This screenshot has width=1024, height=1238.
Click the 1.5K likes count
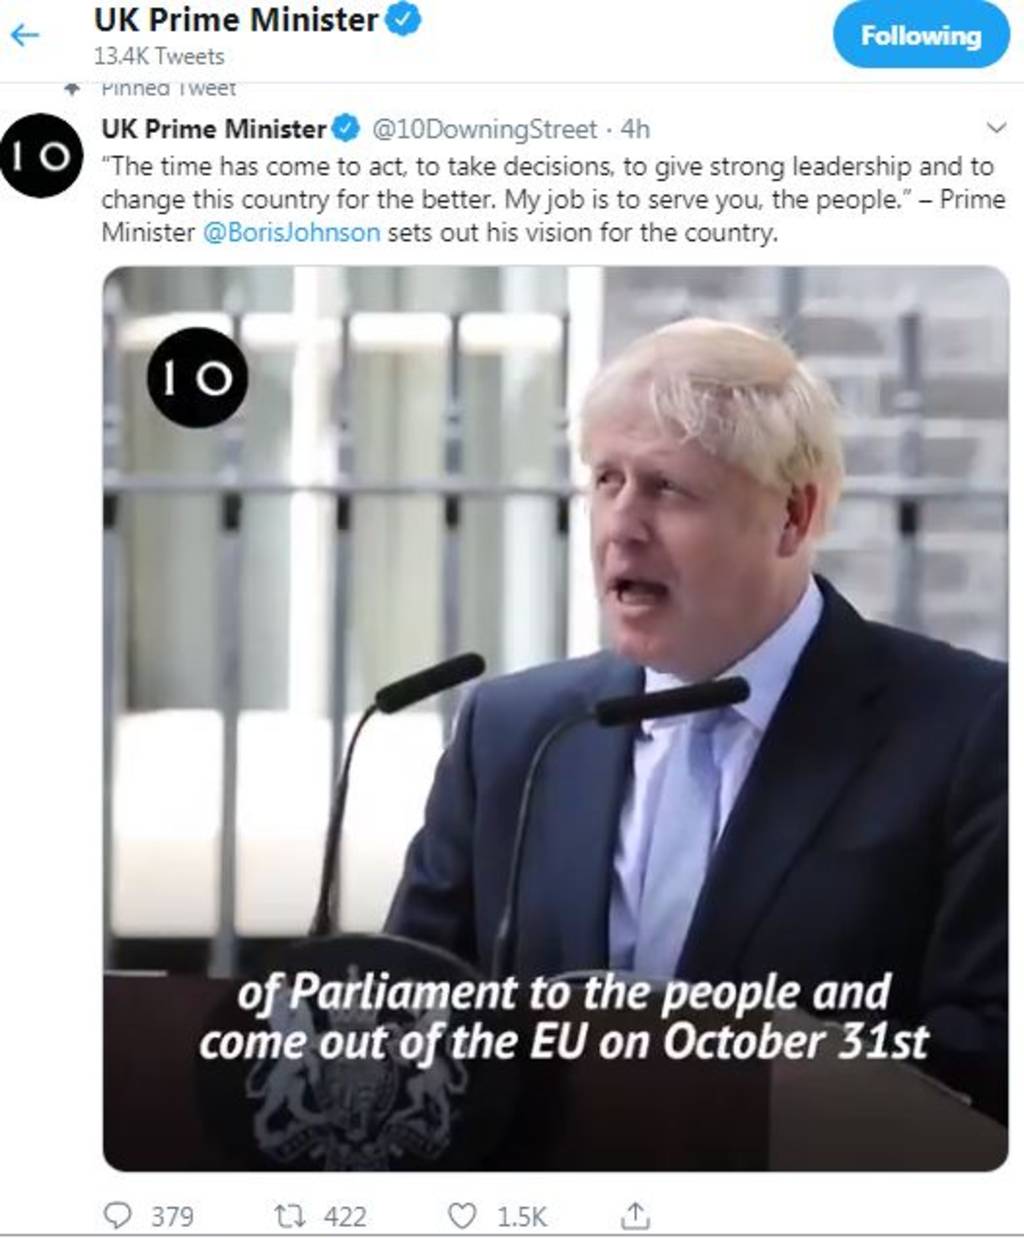pyautogui.click(x=522, y=1216)
